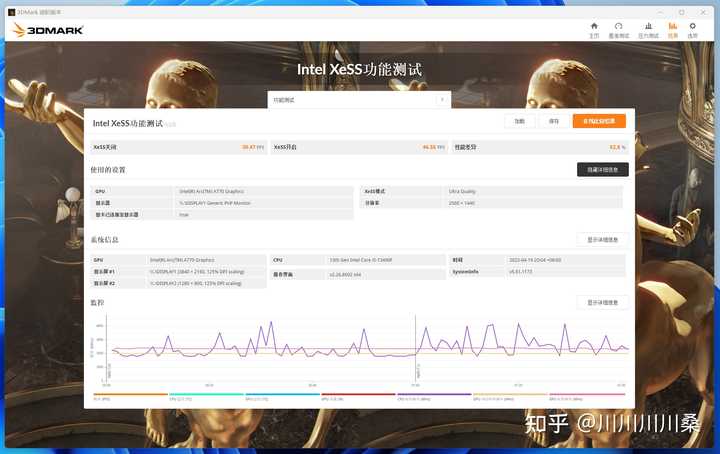Screen dimensions: 720x454
Task: Select the XeSS off FPS score box
Action: point(179,147)
